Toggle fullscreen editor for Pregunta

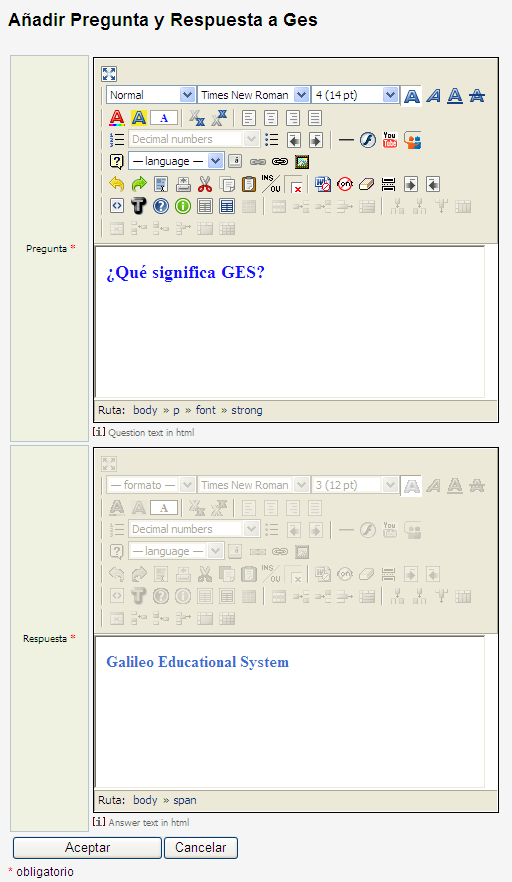(x=109, y=74)
